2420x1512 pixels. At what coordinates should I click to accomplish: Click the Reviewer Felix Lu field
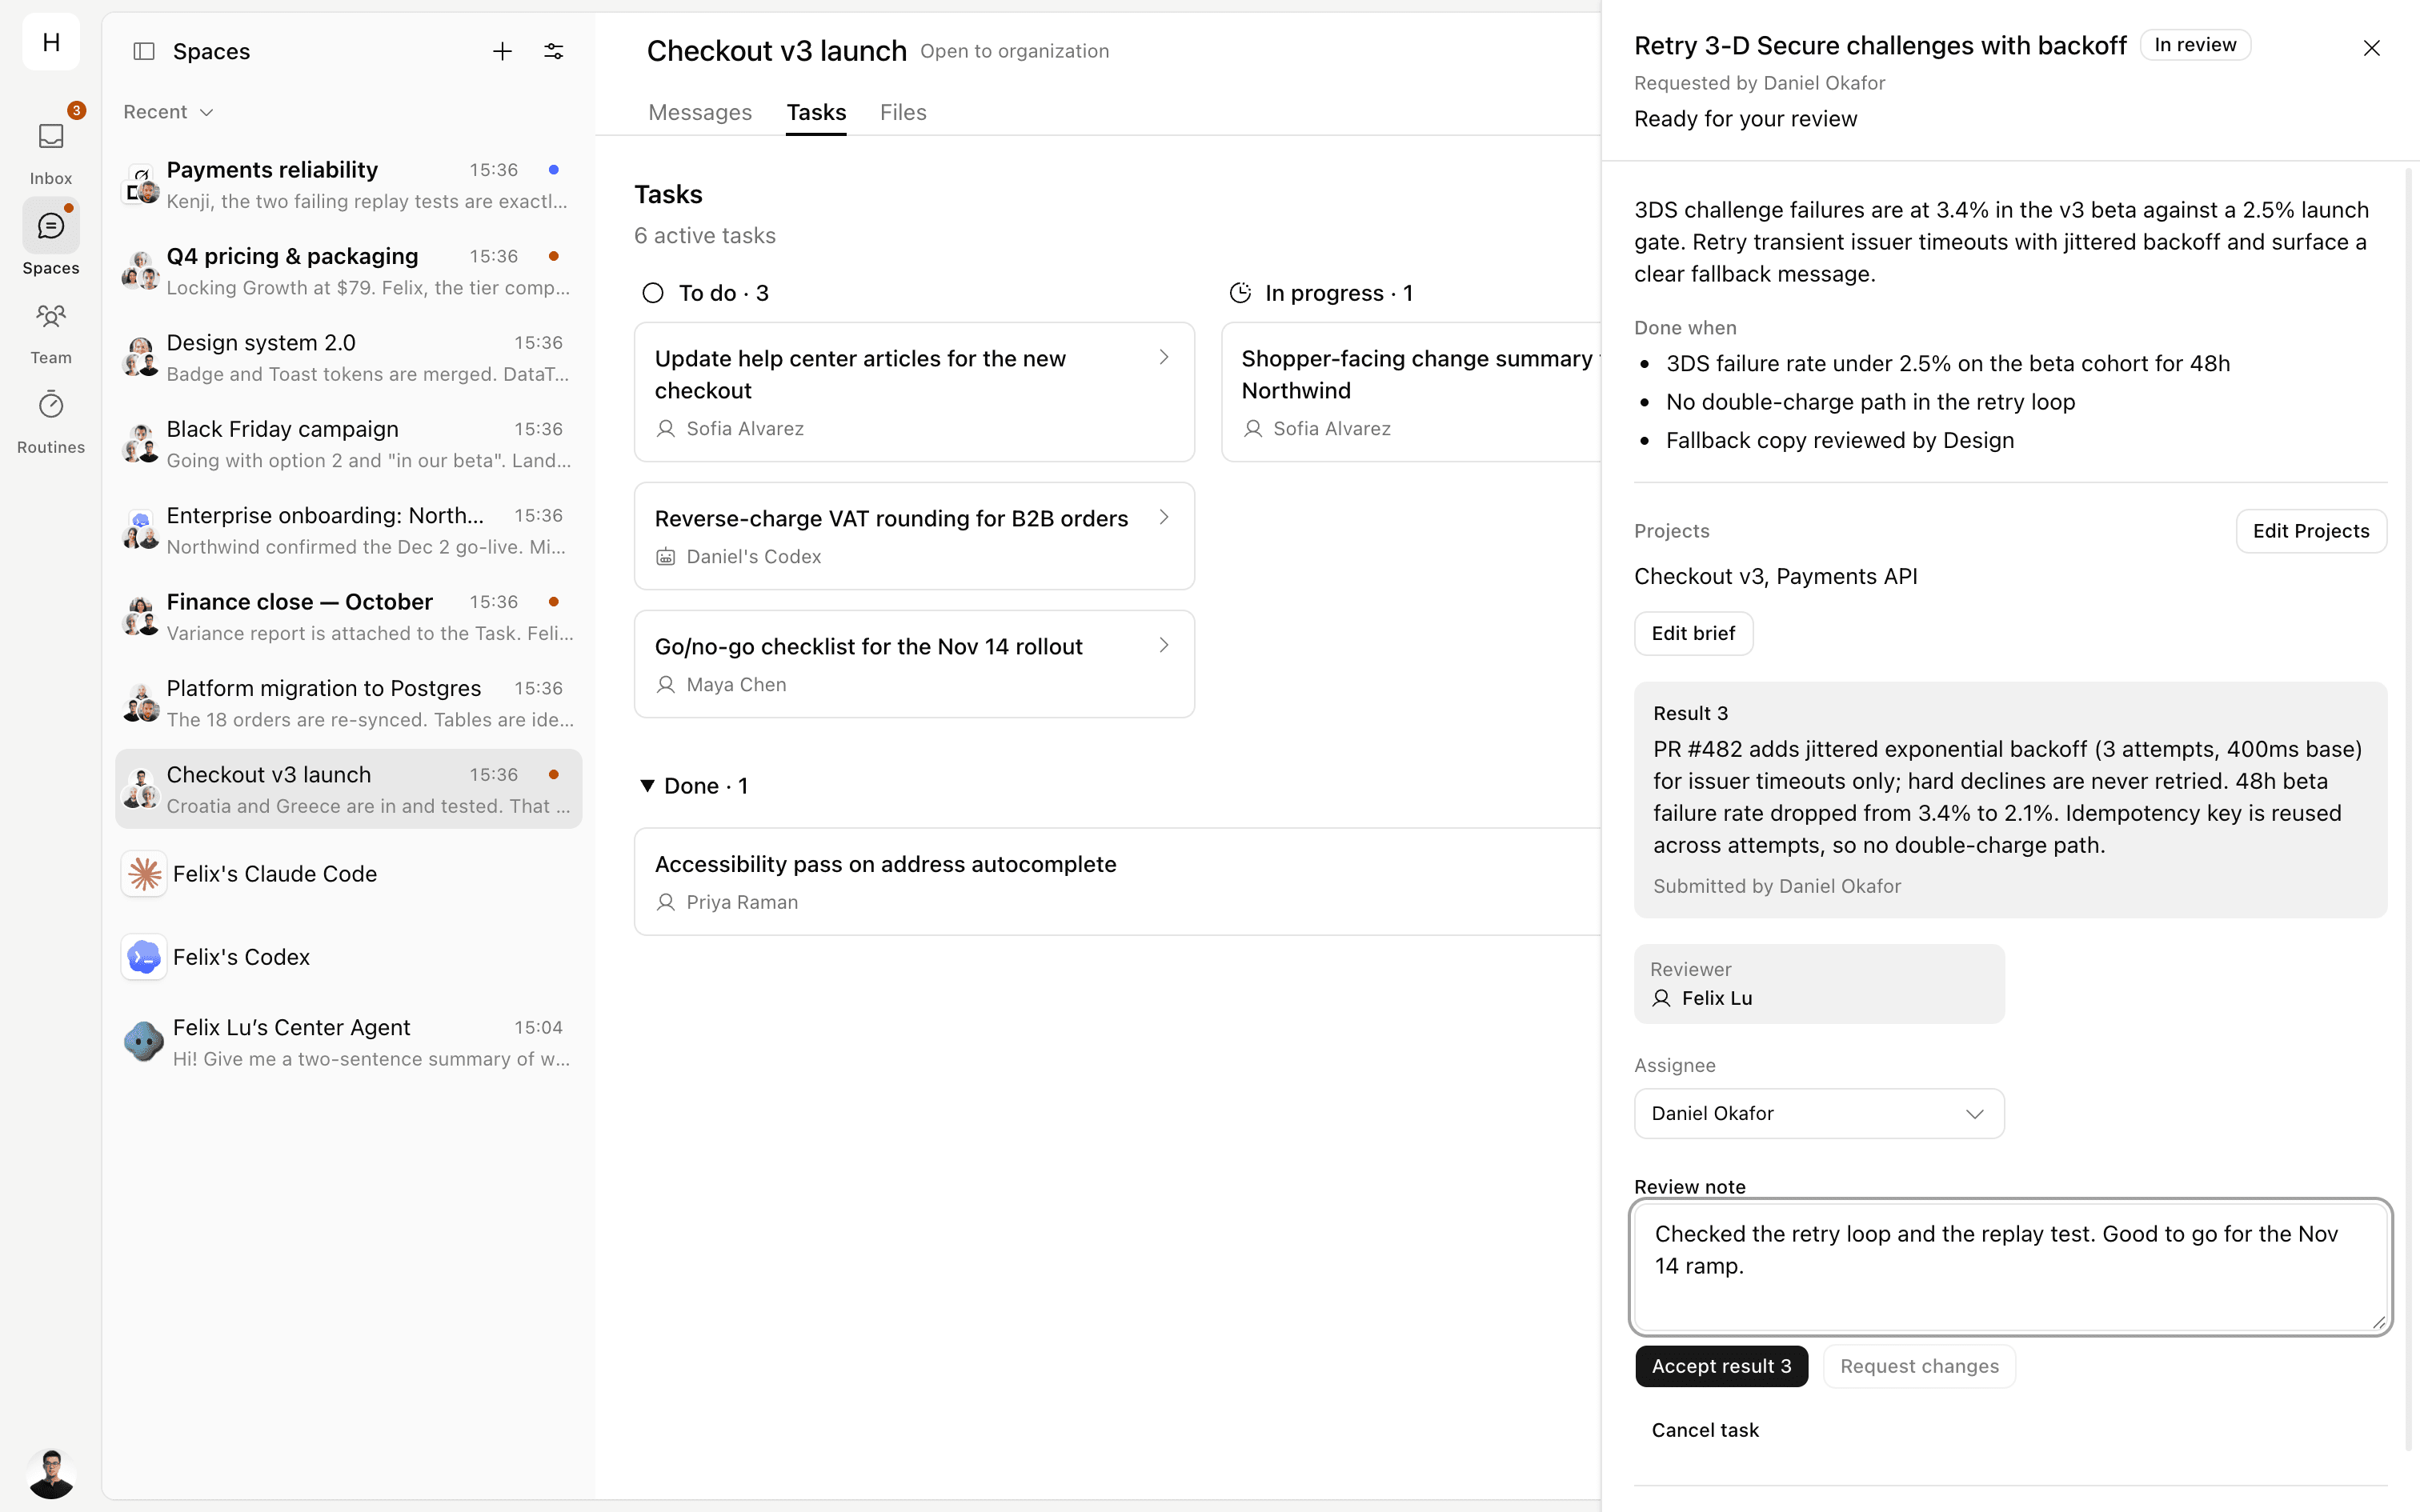[x=1819, y=984]
